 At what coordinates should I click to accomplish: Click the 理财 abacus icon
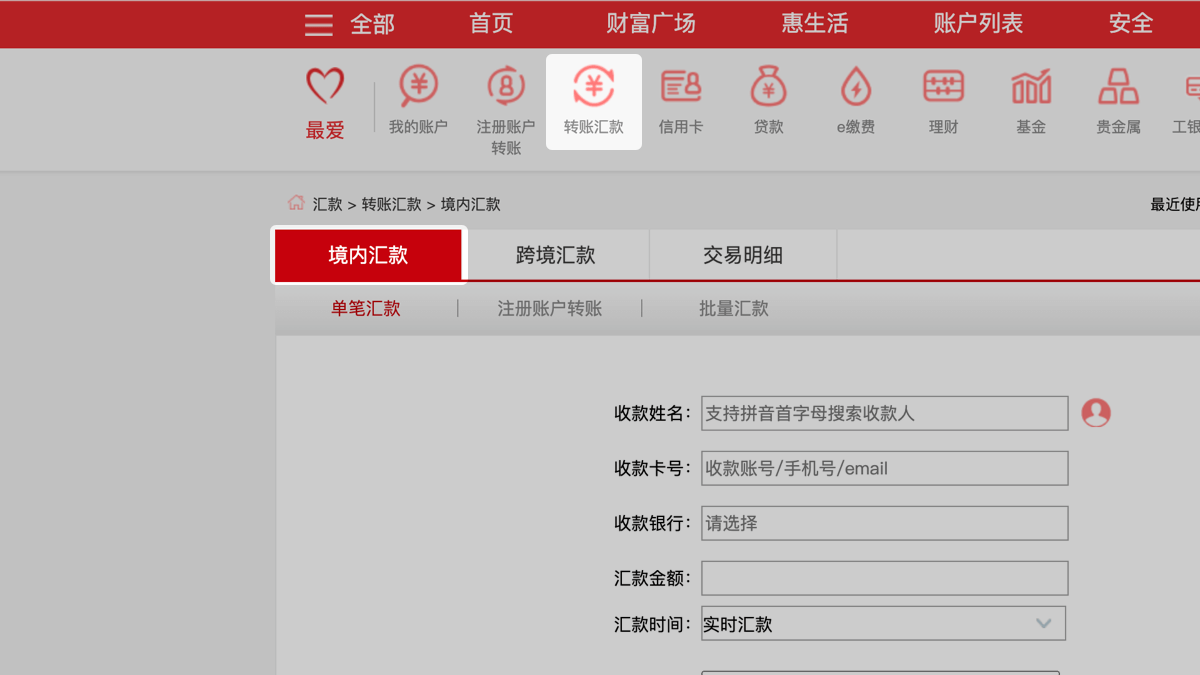(943, 88)
